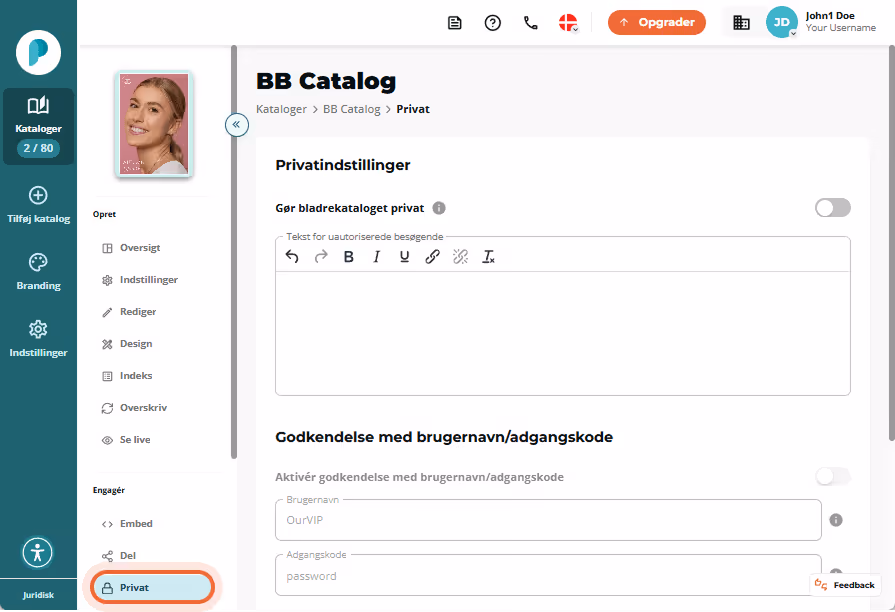Open the Danish flag language dropdown
This screenshot has height=612, width=895.
(x=569, y=23)
